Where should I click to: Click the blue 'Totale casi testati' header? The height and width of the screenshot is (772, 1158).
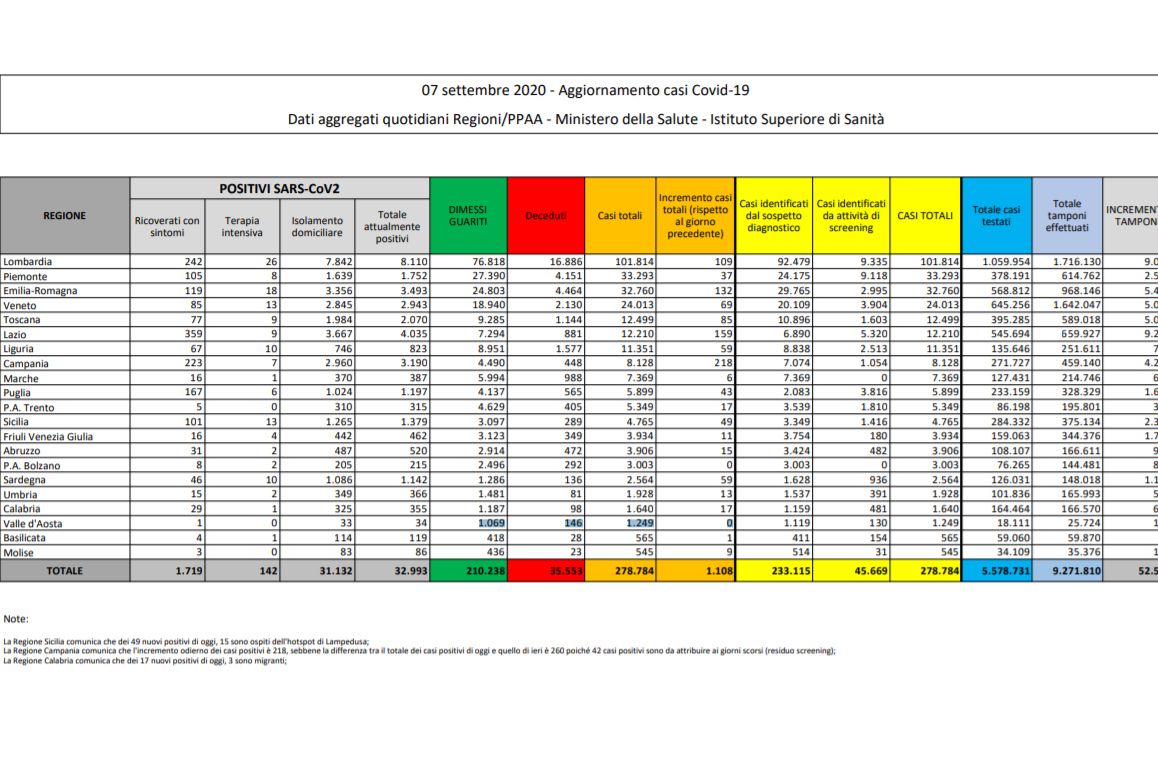[996, 215]
